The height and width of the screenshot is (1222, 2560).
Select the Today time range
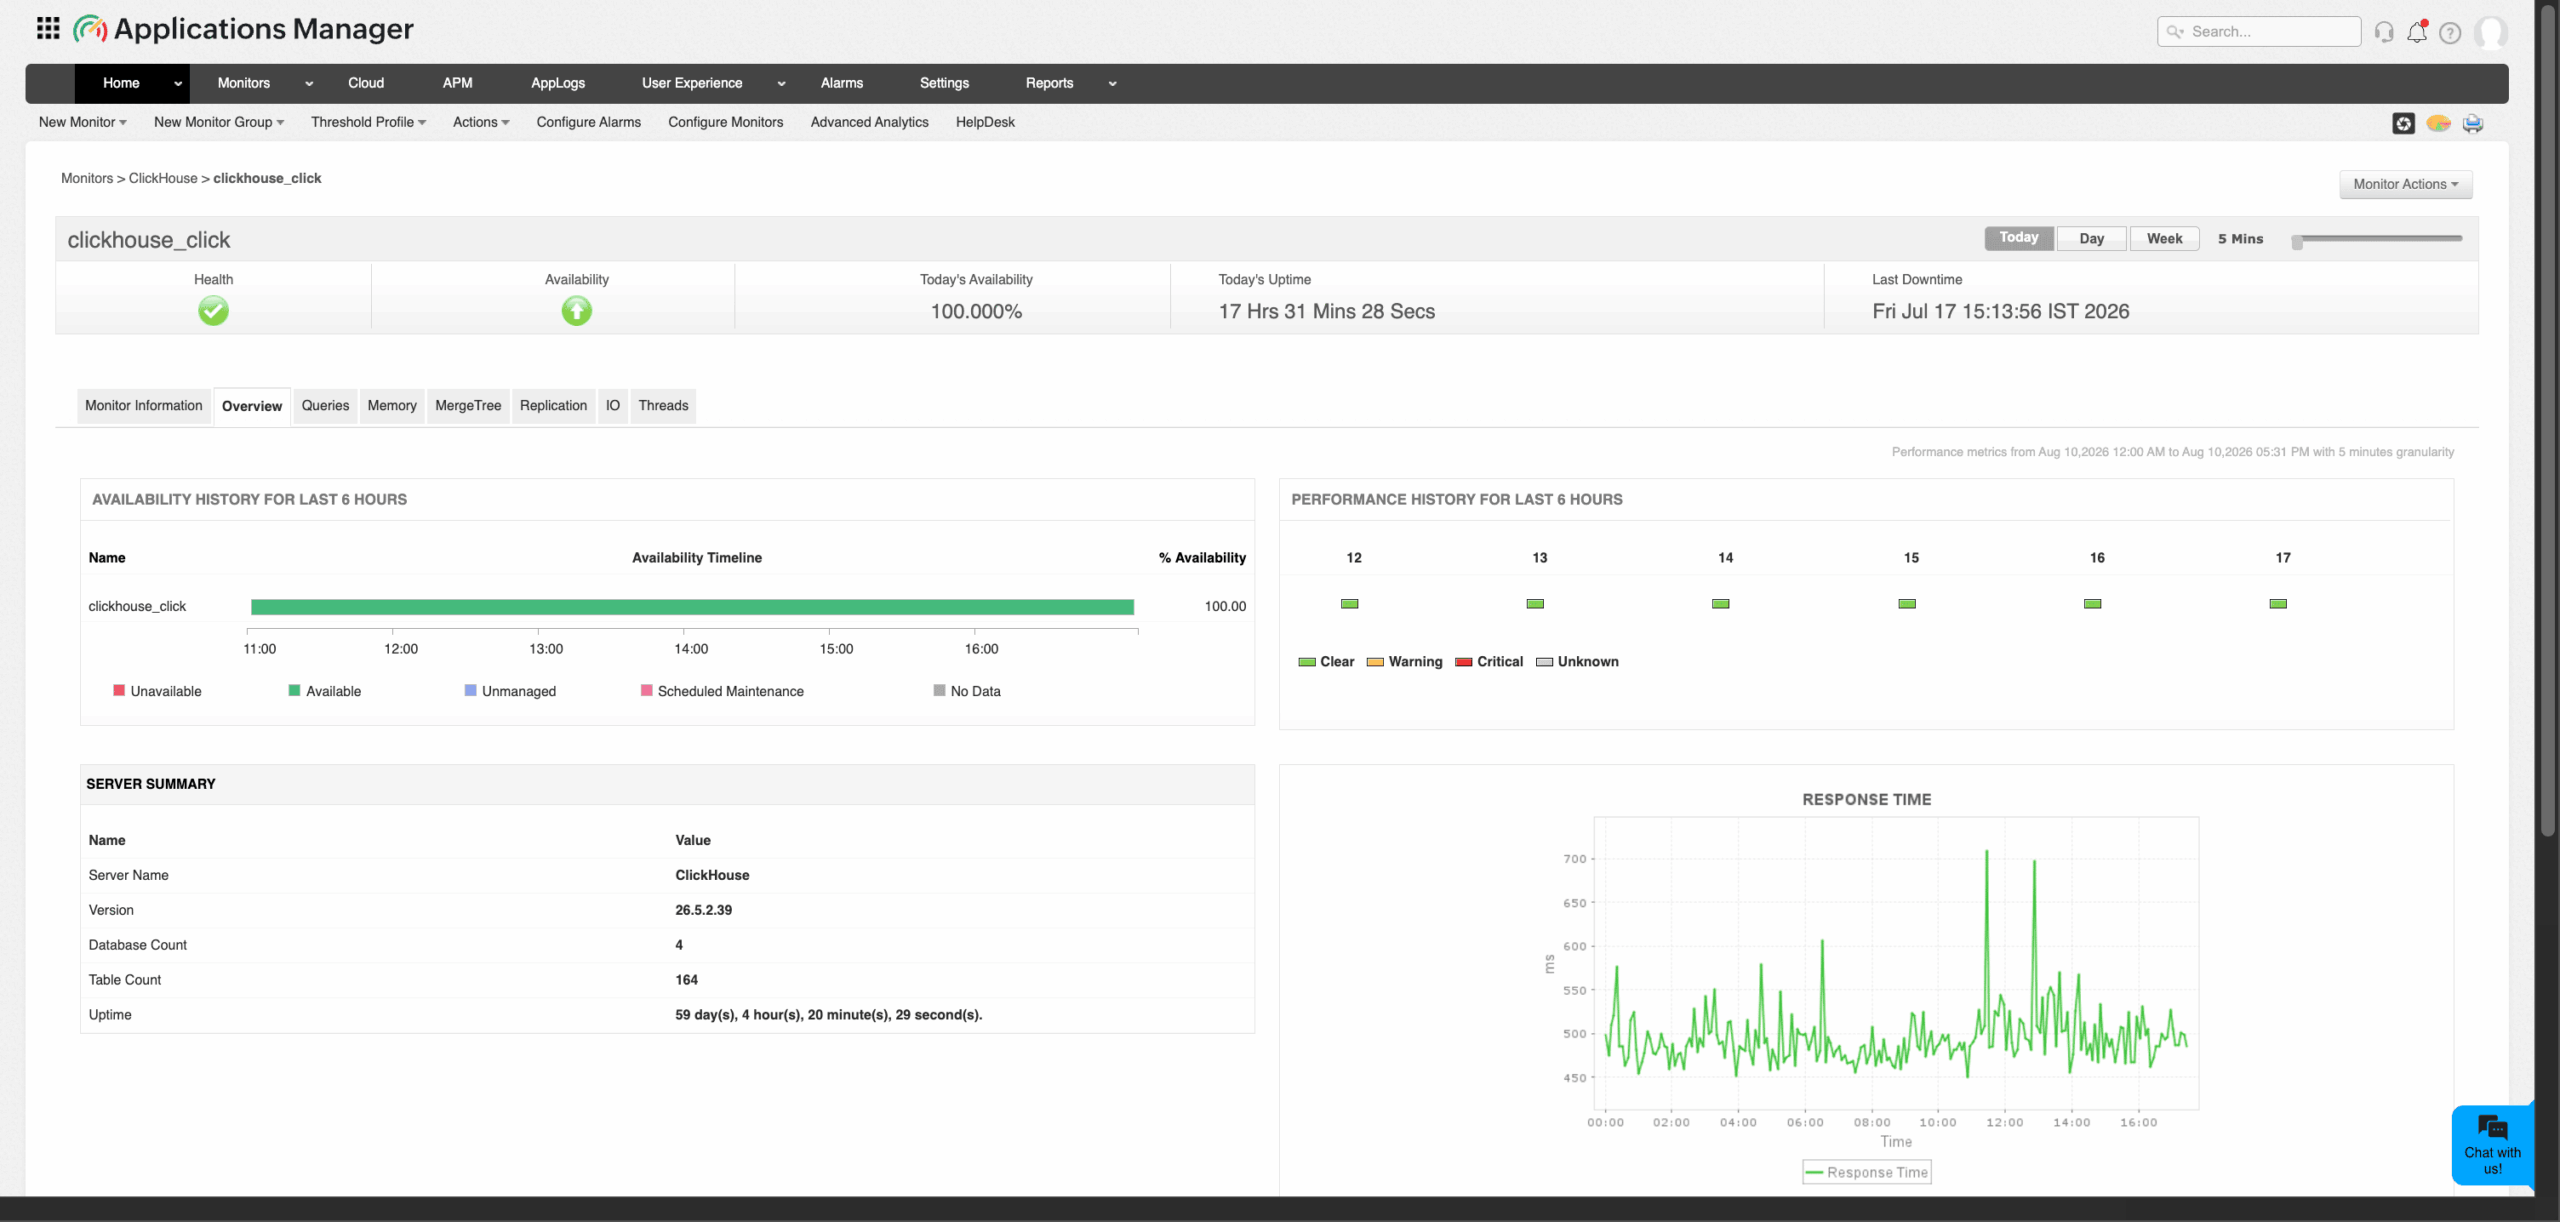click(x=2019, y=238)
